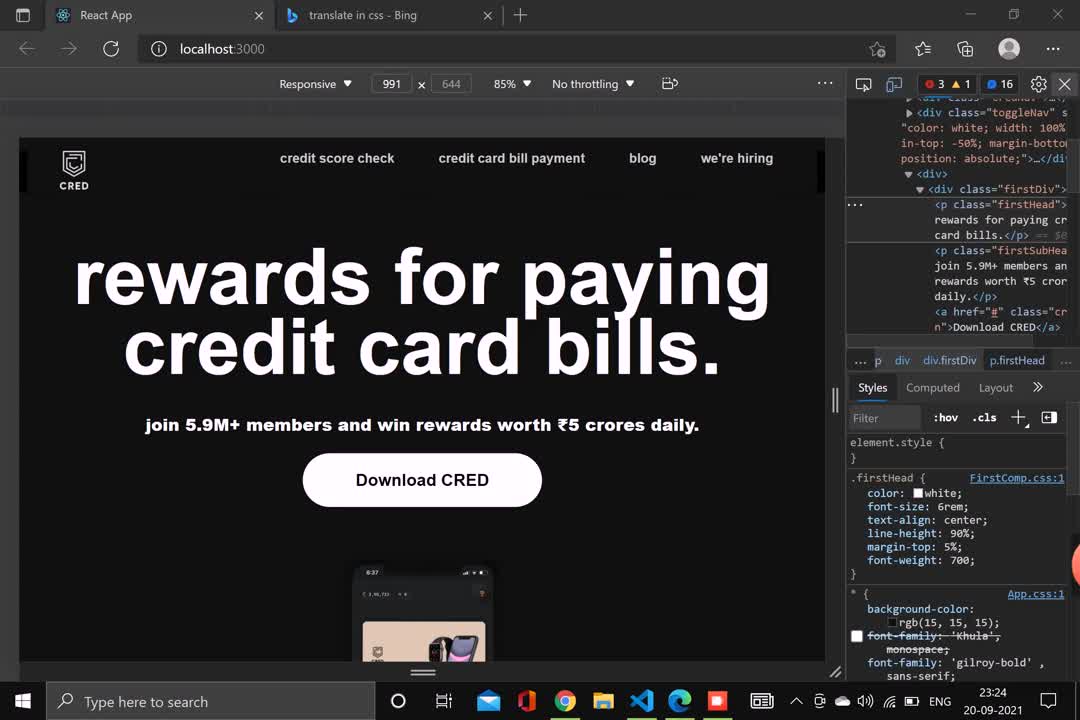The width and height of the screenshot is (1080, 720).
Task: Switch to the Computed tab
Action: tap(932, 388)
